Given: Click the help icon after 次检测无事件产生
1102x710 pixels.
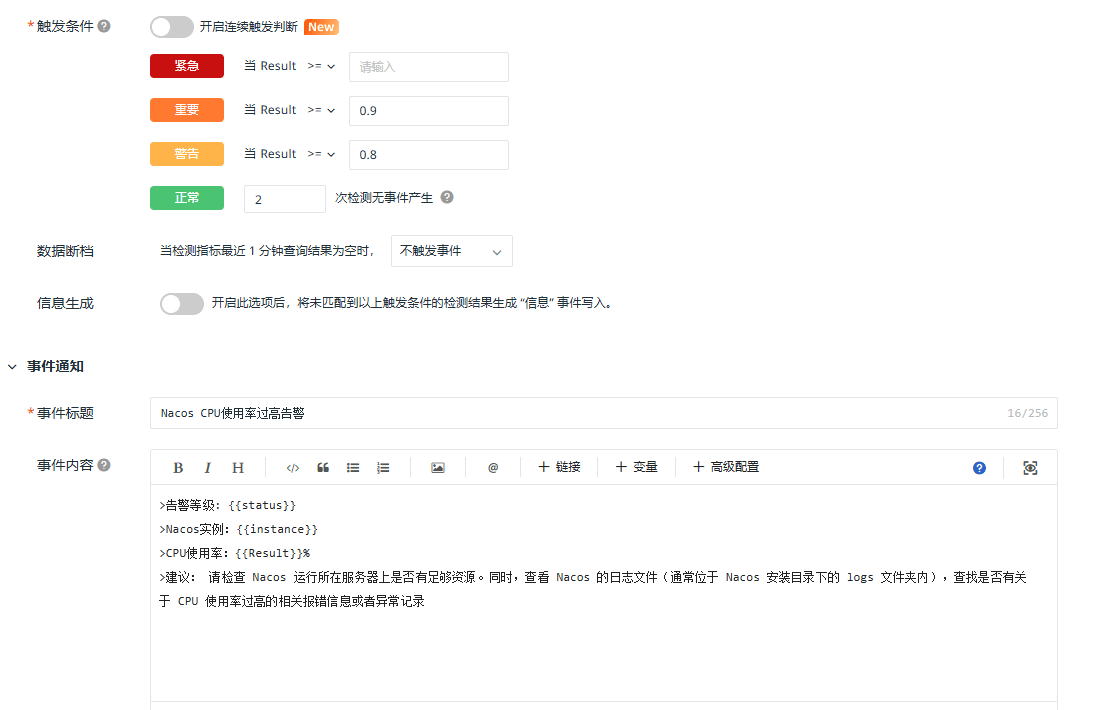Looking at the screenshot, I should tap(447, 198).
